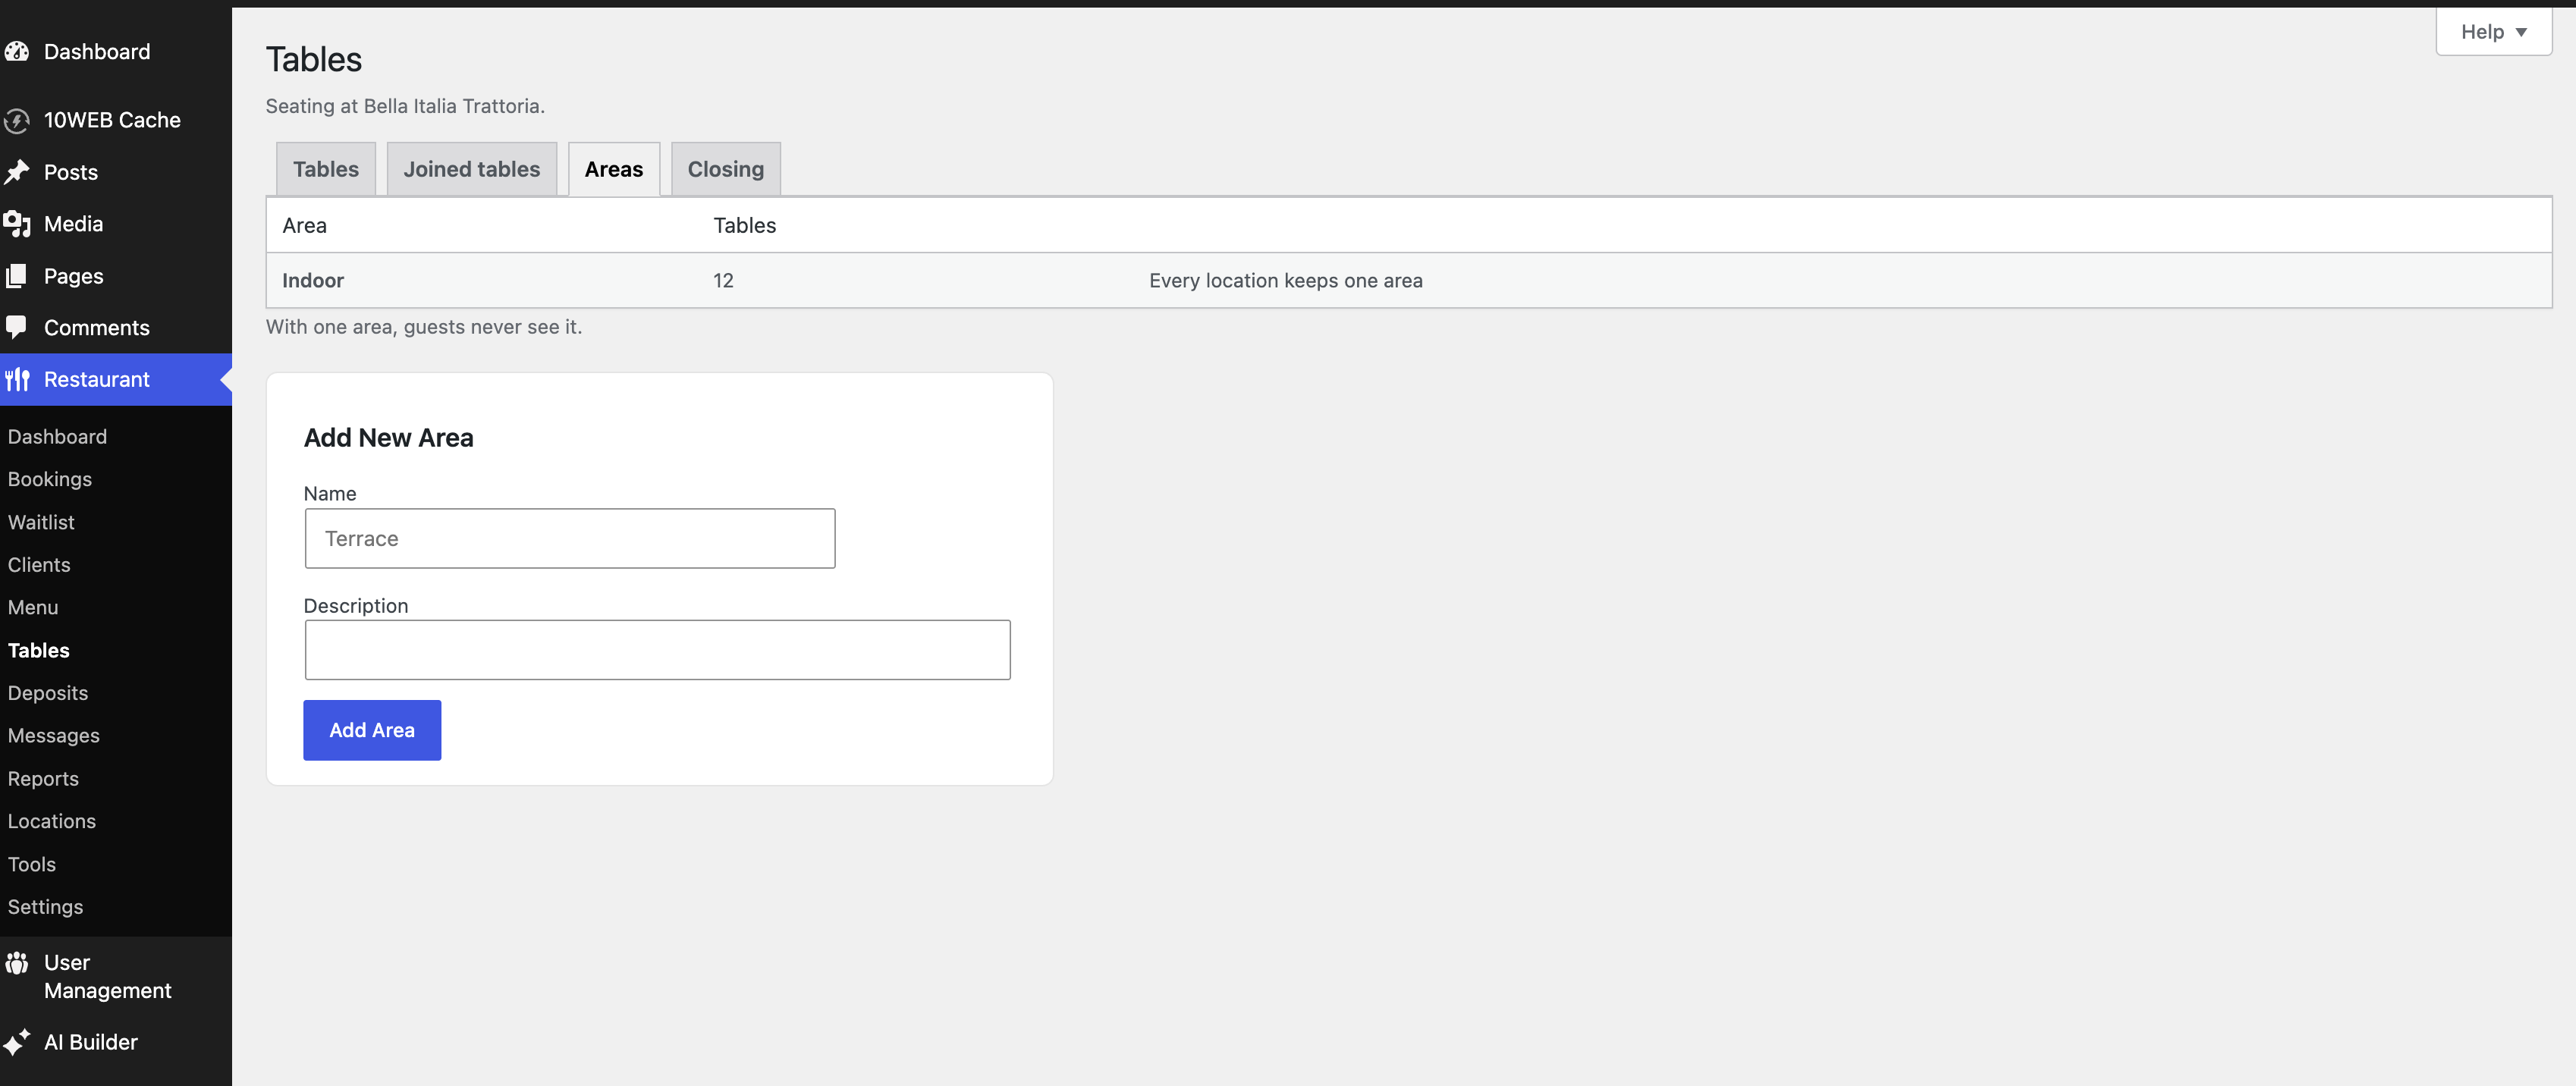Select the Areas tab
The image size is (2576, 1086).
(614, 169)
